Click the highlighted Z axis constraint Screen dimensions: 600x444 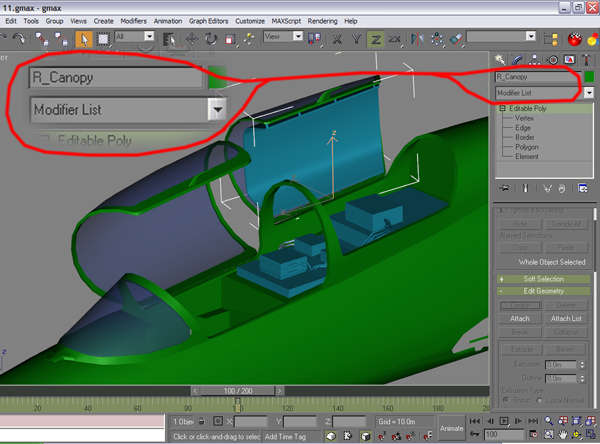[376, 39]
